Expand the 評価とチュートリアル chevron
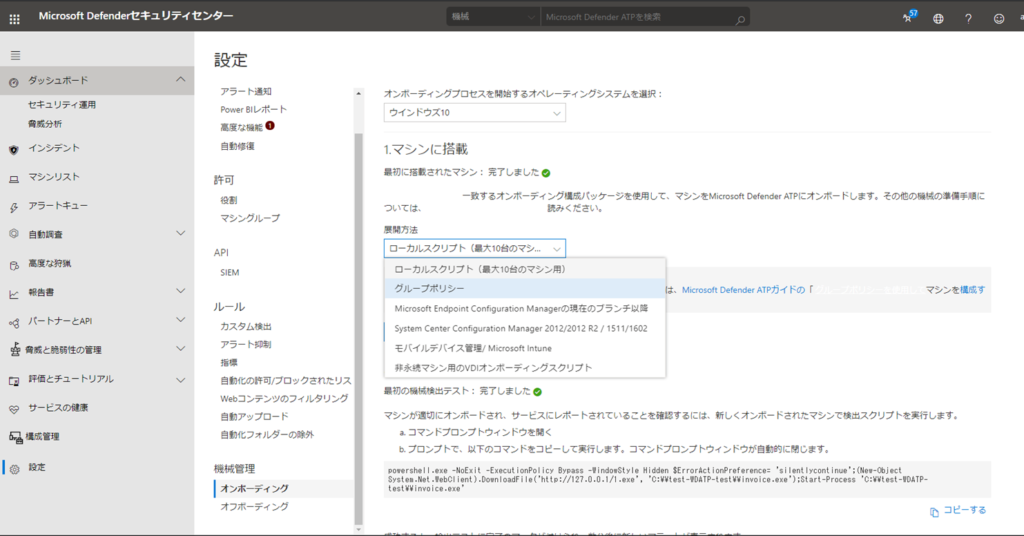This screenshot has height=536, width=1024. point(180,379)
